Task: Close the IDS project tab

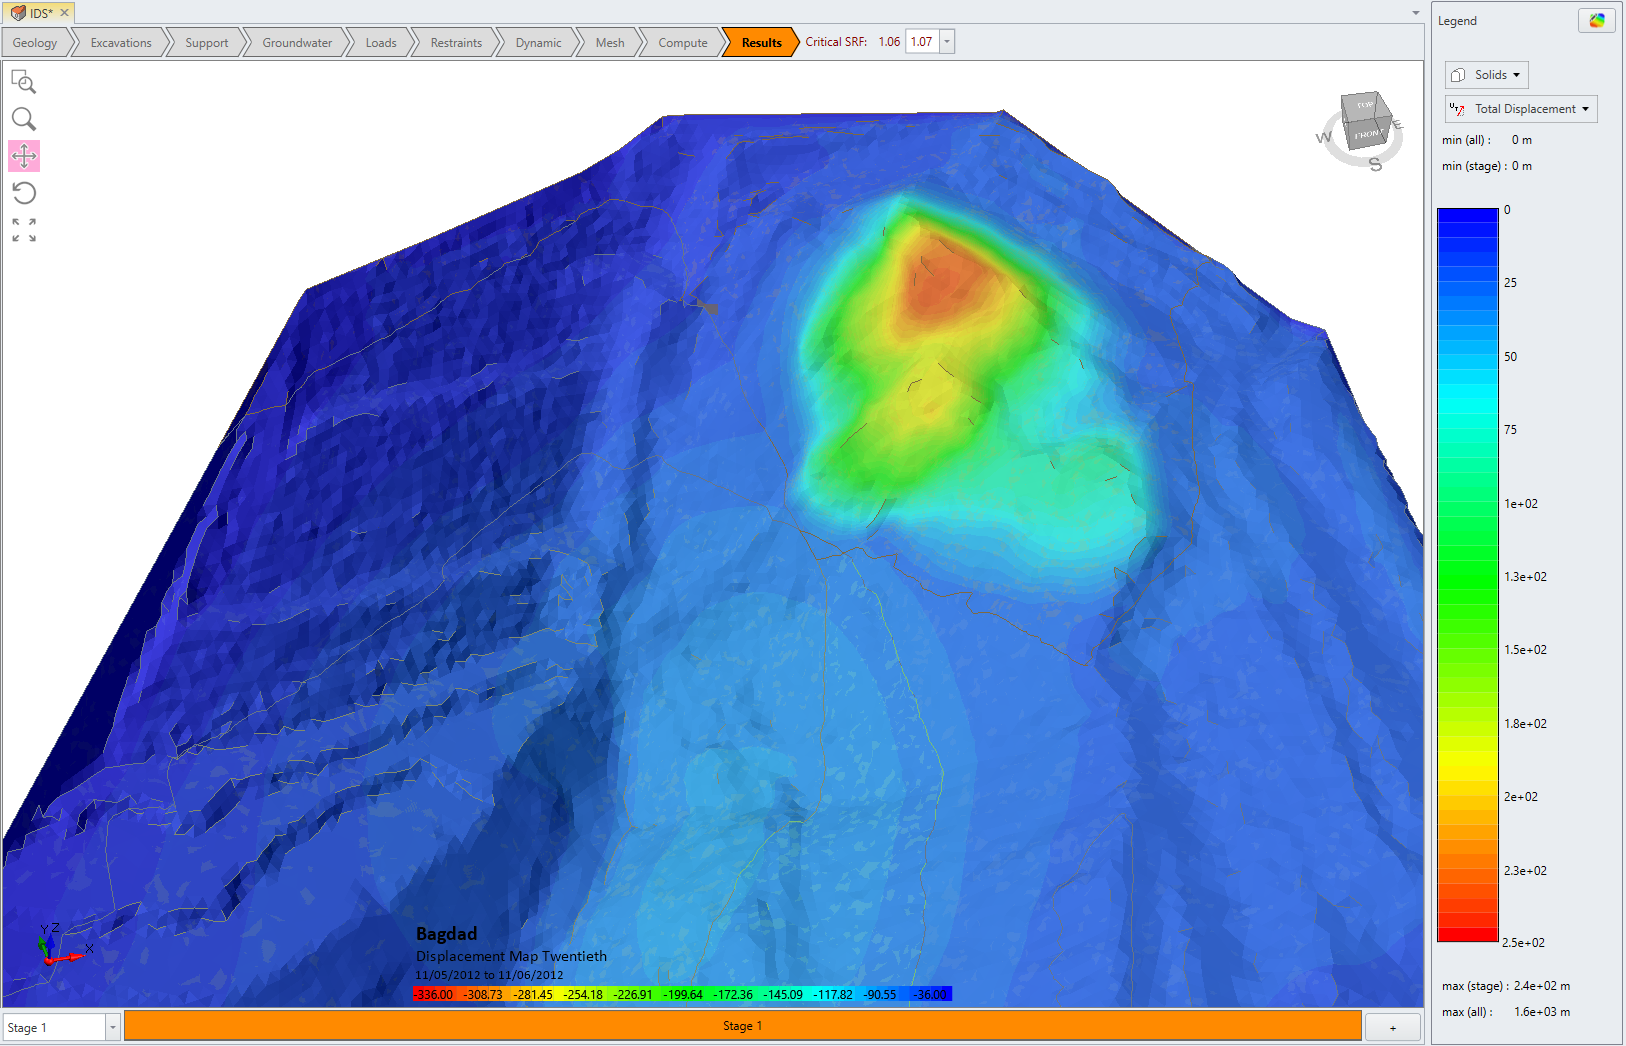Action: (64, 13)
